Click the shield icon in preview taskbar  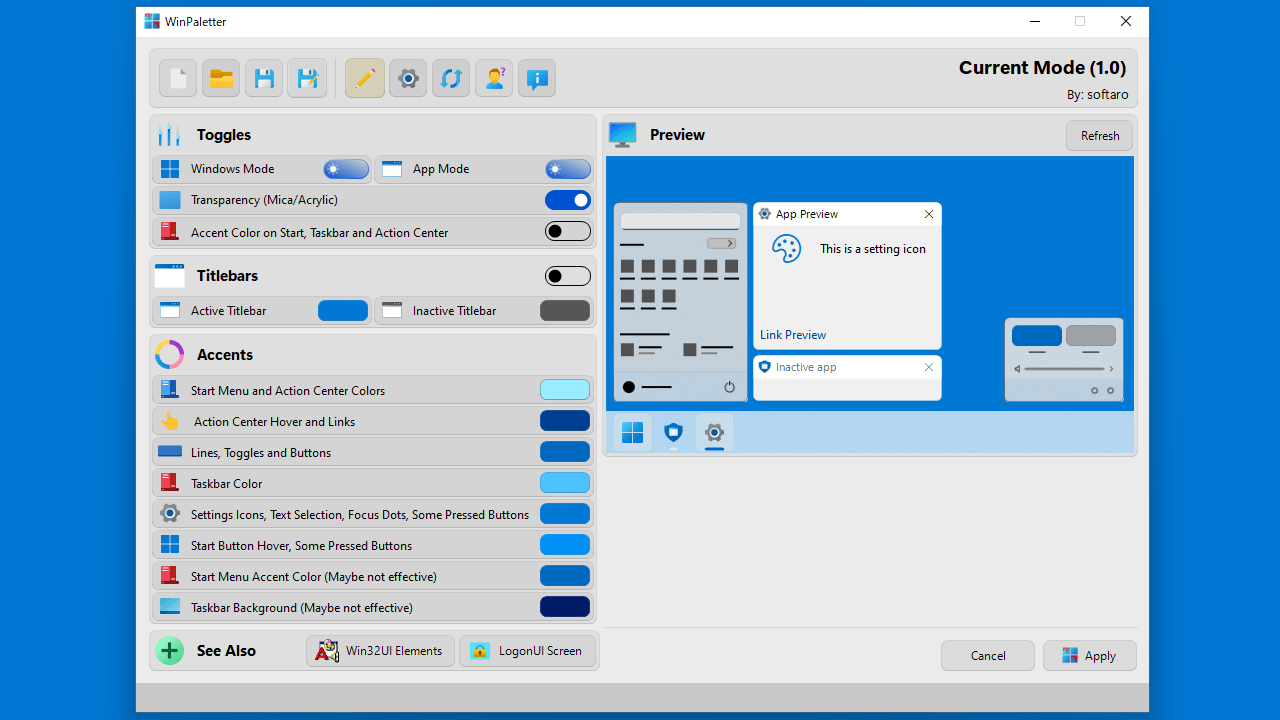click(x=673, y=432)
